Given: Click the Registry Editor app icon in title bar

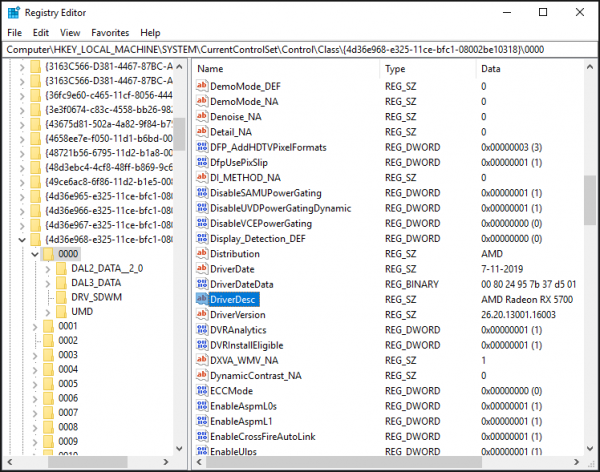Looking at the screenshot, I should point(14,12).
